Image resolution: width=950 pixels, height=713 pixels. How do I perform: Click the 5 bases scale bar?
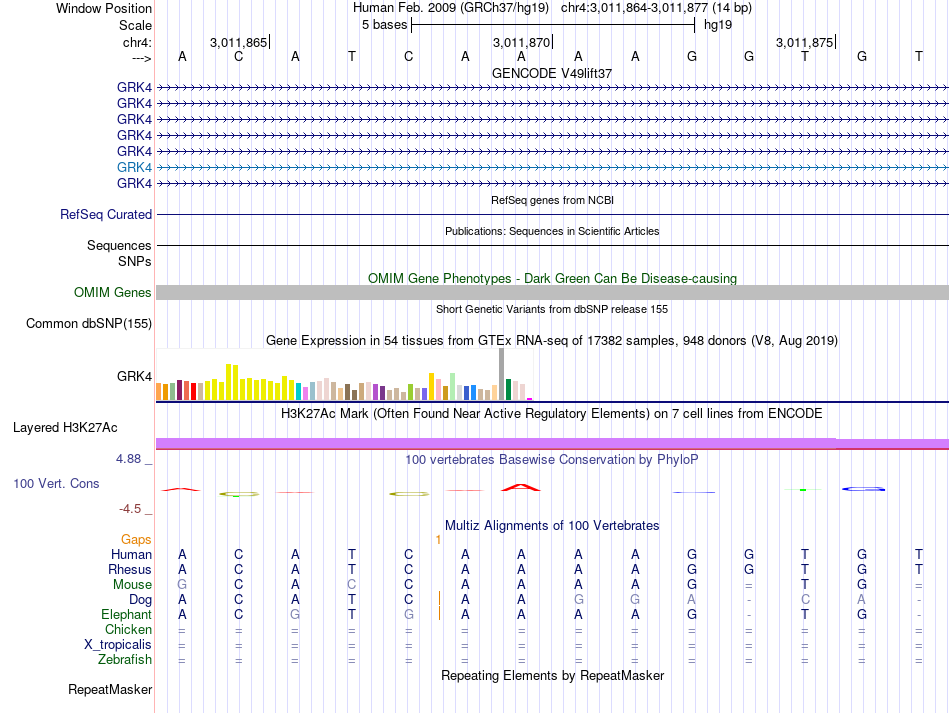pos(553,25)
